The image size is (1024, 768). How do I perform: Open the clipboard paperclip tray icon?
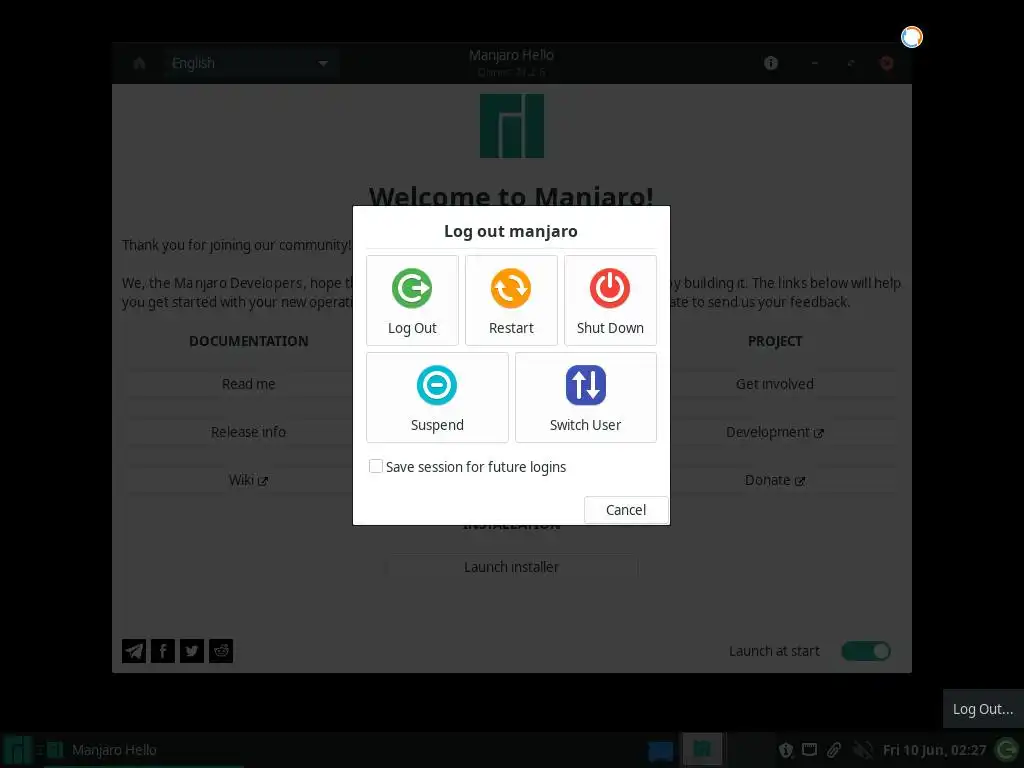pos(834,750)
